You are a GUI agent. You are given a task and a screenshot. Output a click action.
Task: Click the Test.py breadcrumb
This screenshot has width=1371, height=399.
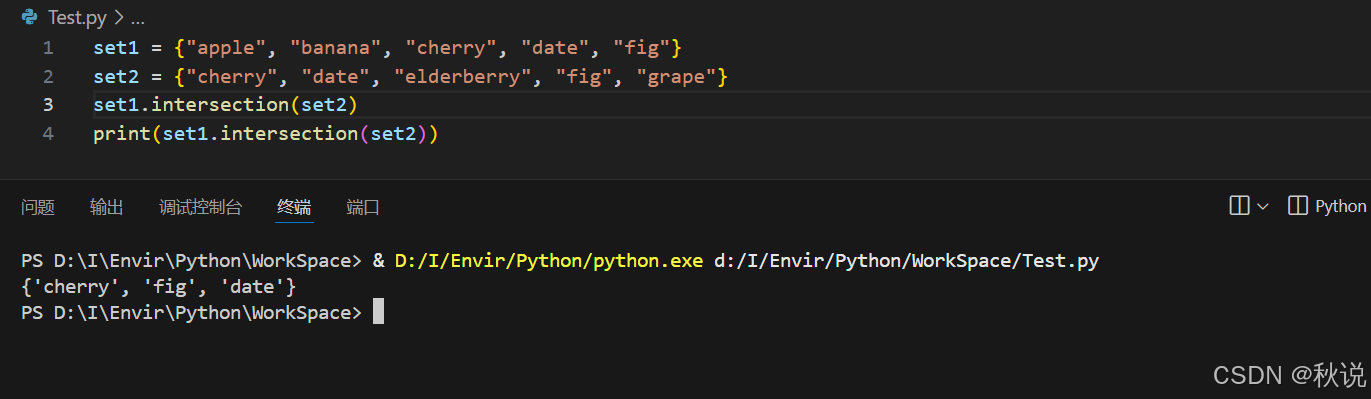click(x=76, y=18)
